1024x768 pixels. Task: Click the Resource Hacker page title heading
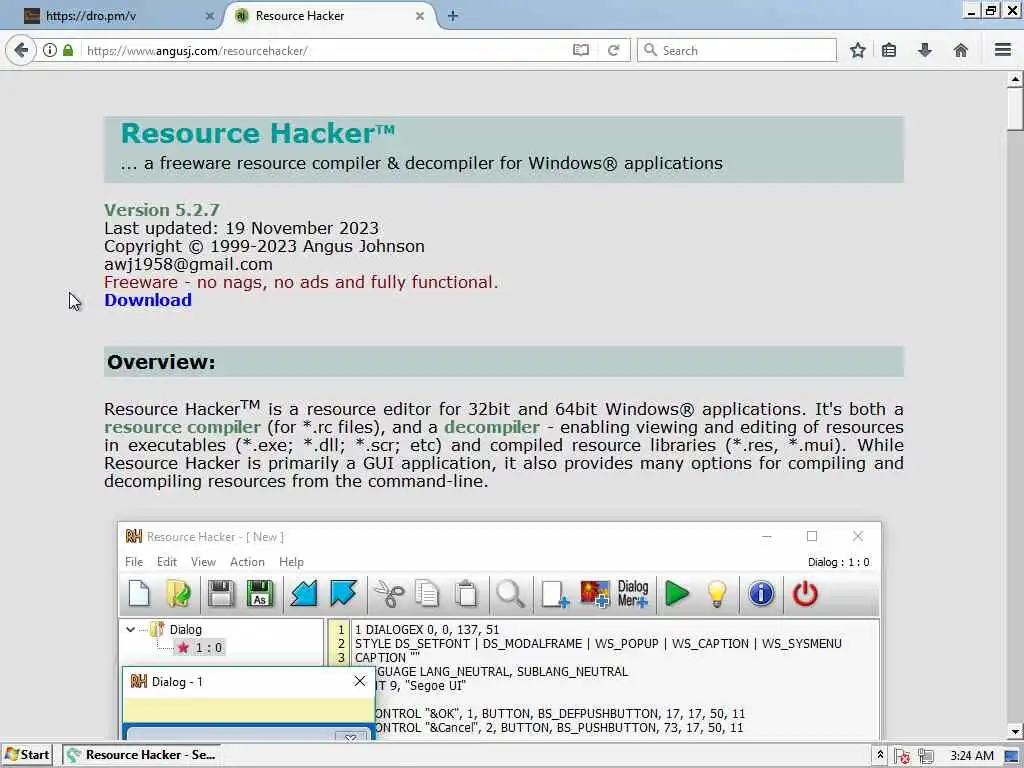pyautogui.click(x=258, y=133)
